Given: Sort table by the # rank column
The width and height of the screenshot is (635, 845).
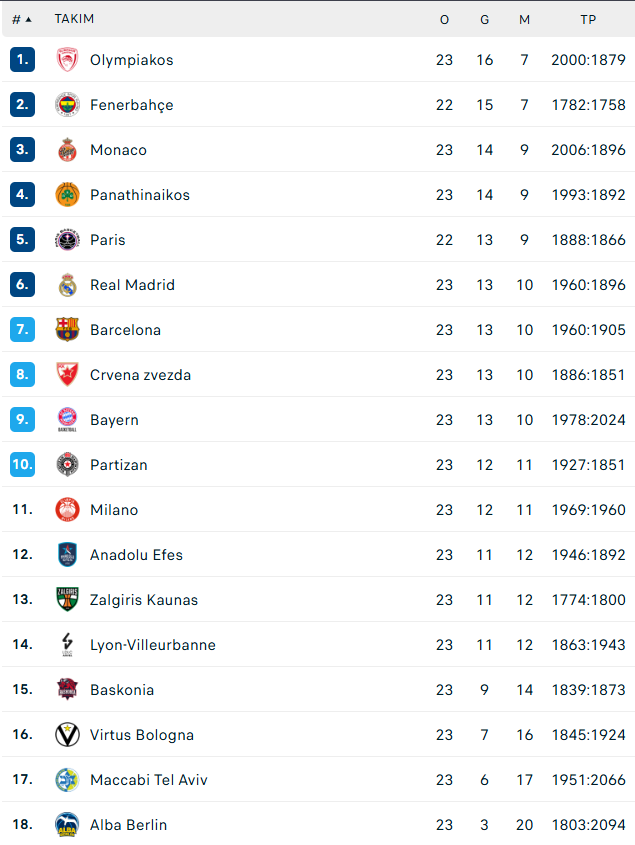Looking at the screenshot, I should [22, 20].
